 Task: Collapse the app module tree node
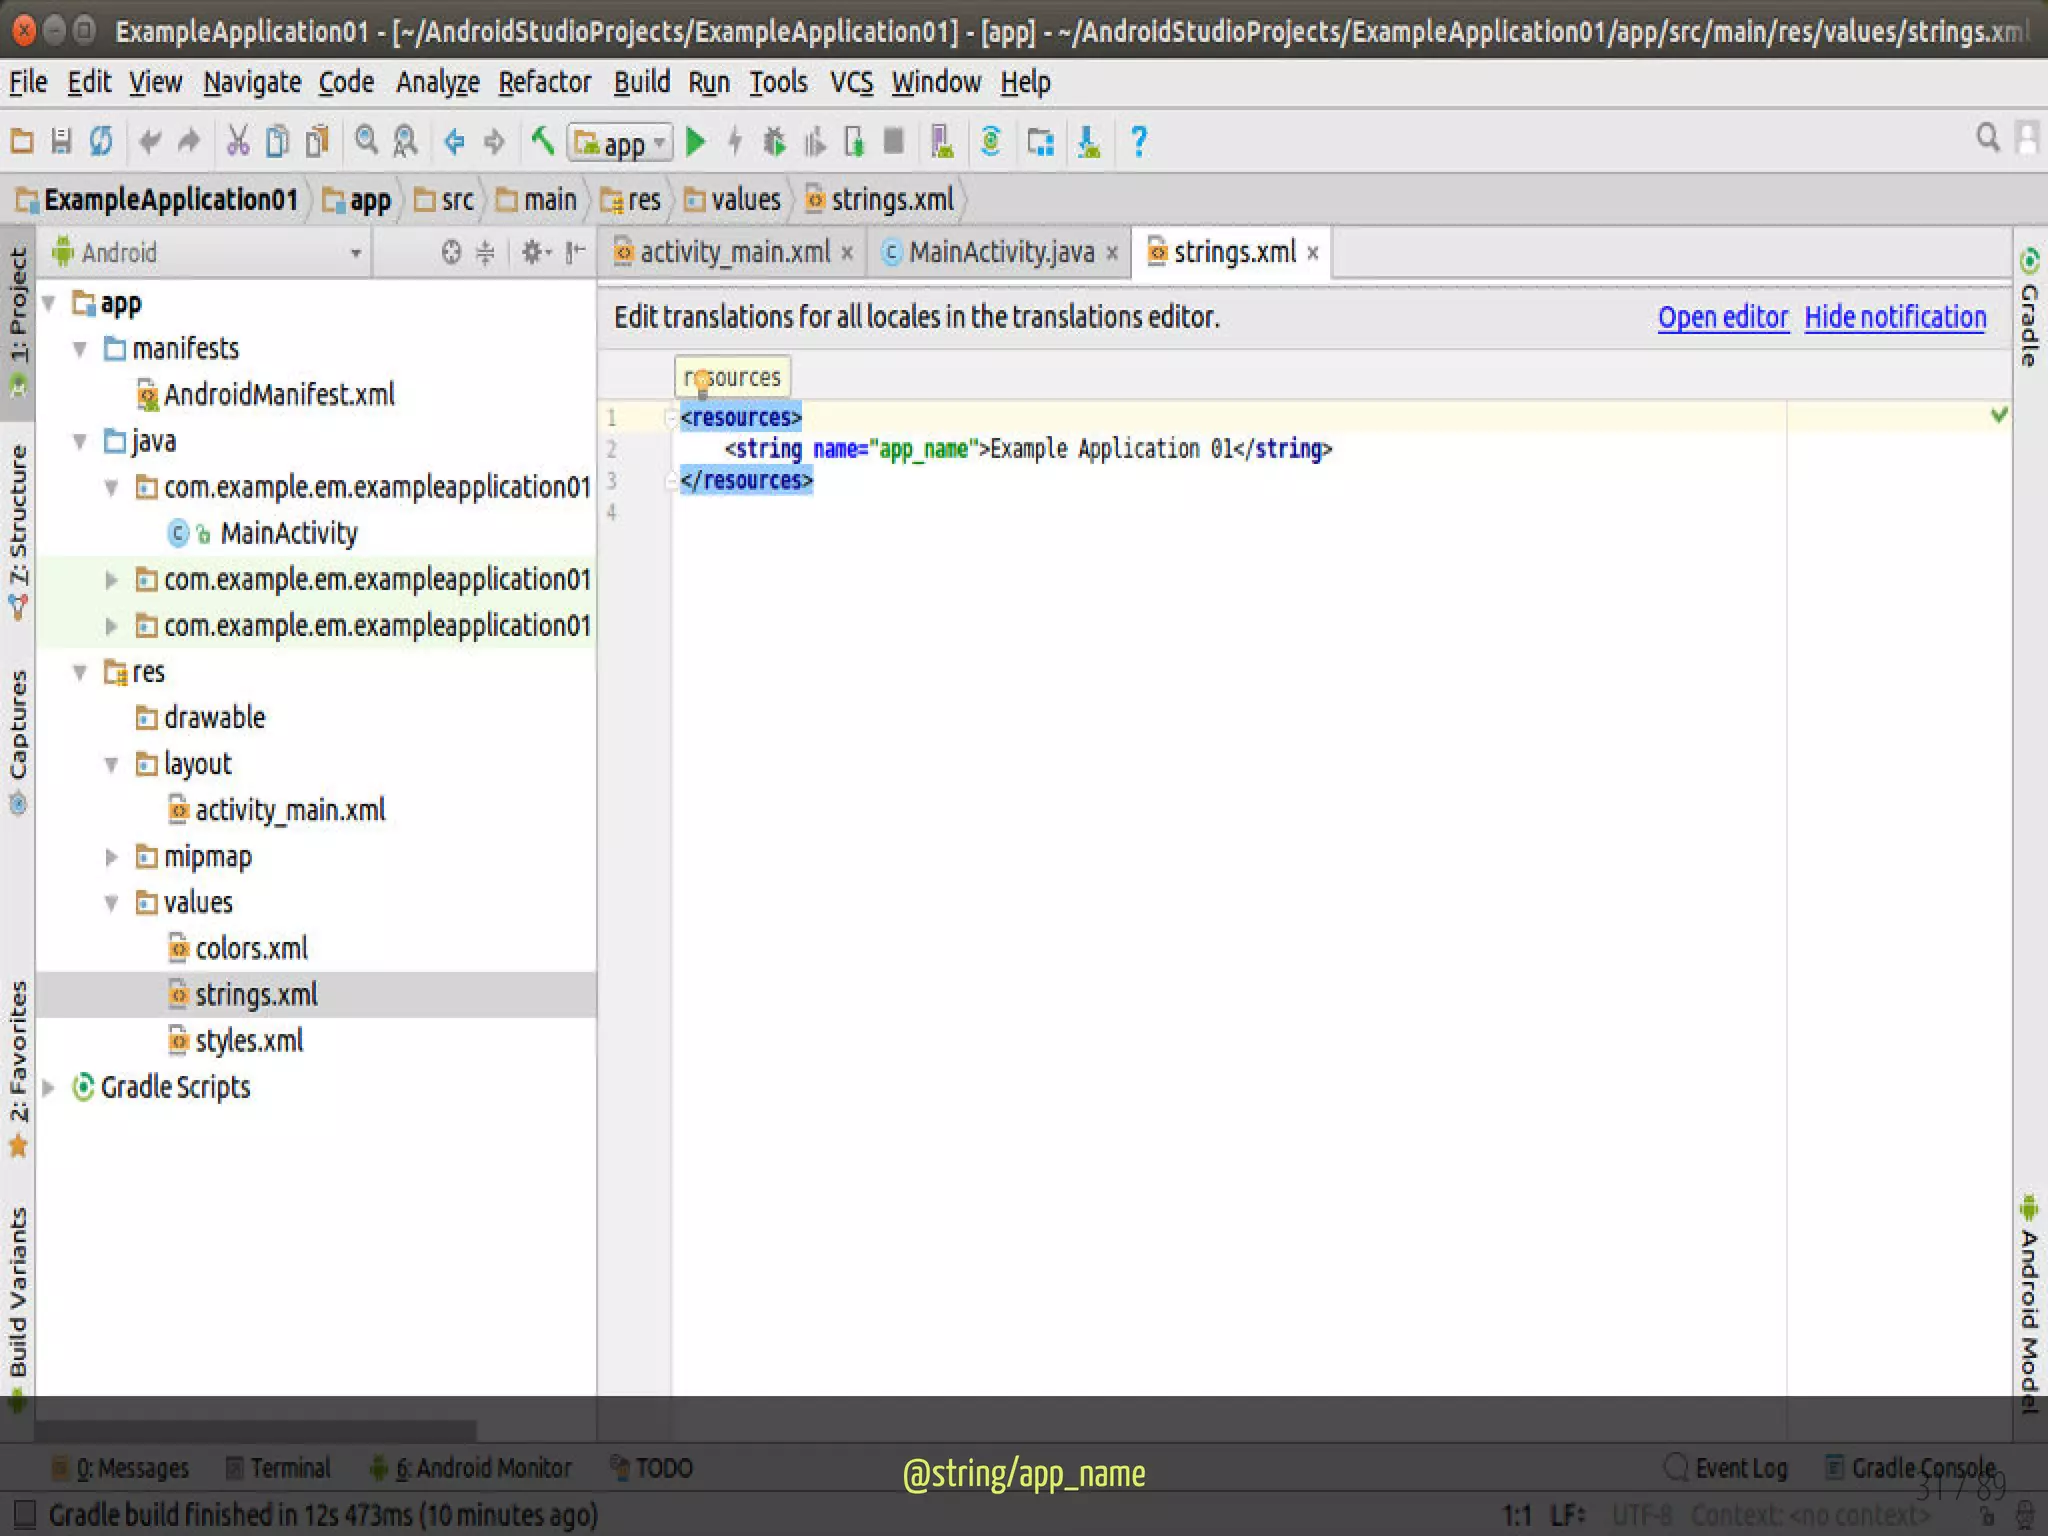48,303
